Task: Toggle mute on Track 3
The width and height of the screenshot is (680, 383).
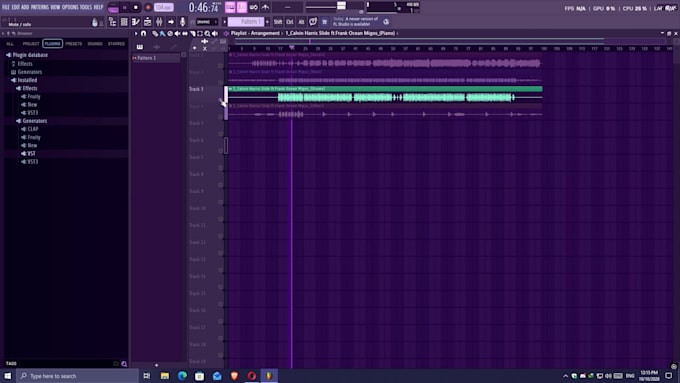Action: (221, 100)
